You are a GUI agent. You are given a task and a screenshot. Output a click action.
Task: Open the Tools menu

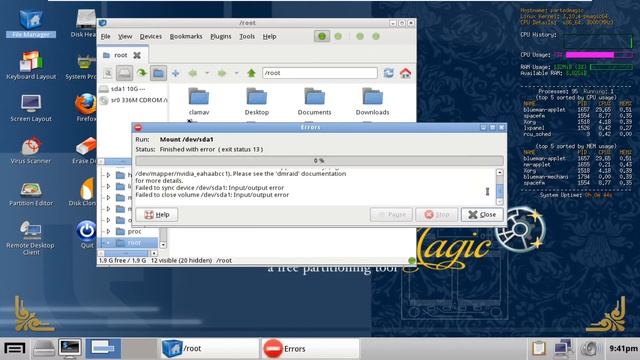[247, 36]
